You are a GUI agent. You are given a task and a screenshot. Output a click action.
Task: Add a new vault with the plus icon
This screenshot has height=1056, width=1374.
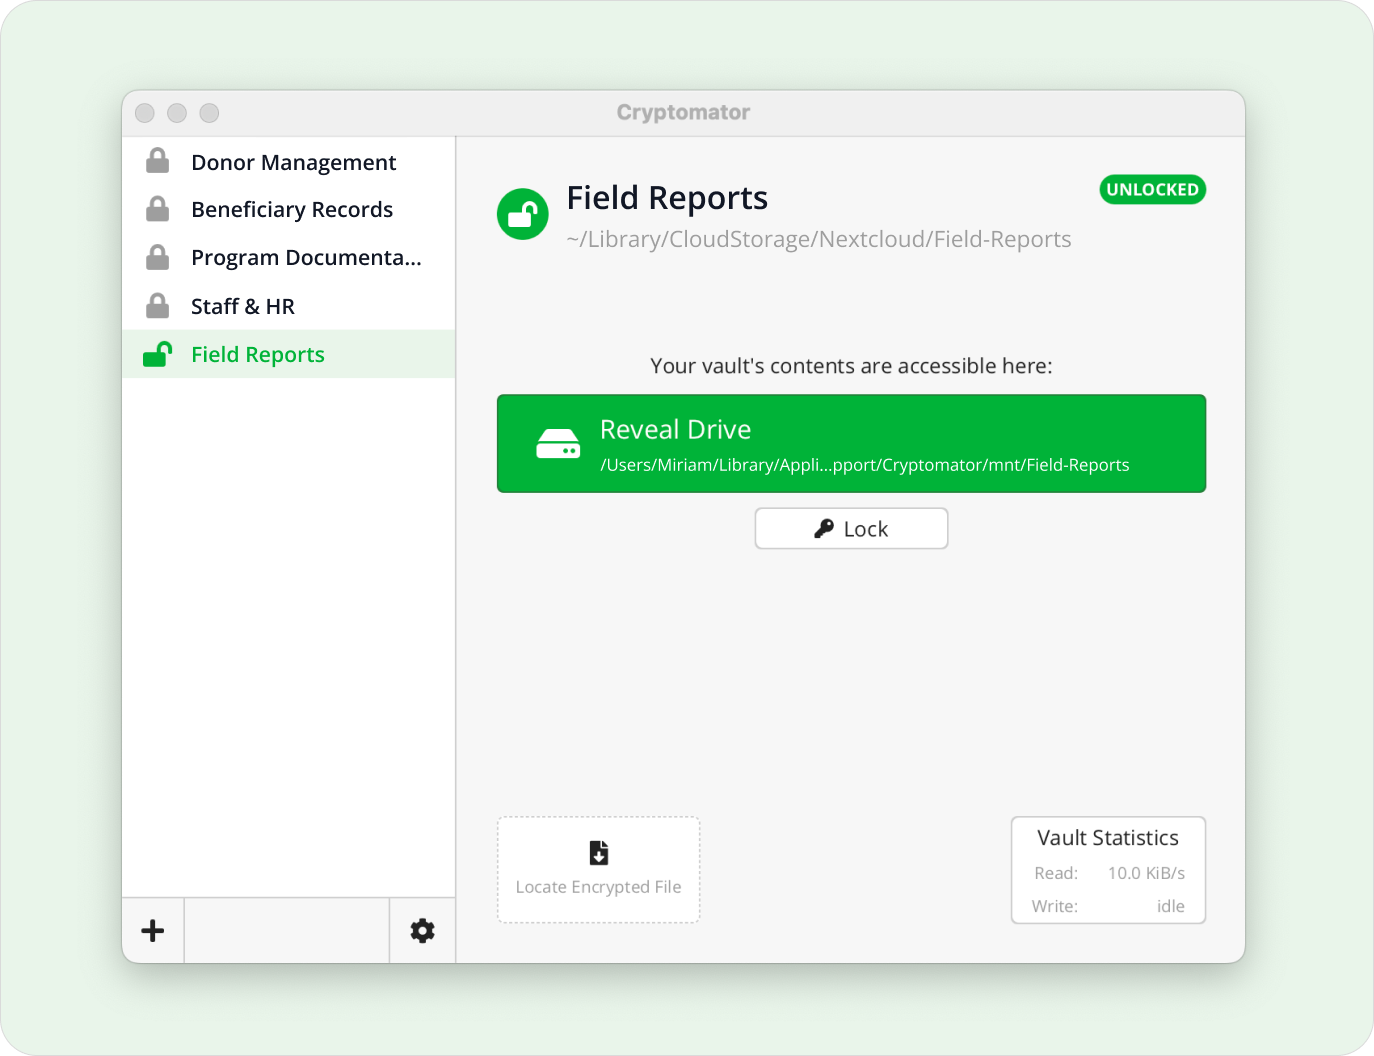pos(152,930)
